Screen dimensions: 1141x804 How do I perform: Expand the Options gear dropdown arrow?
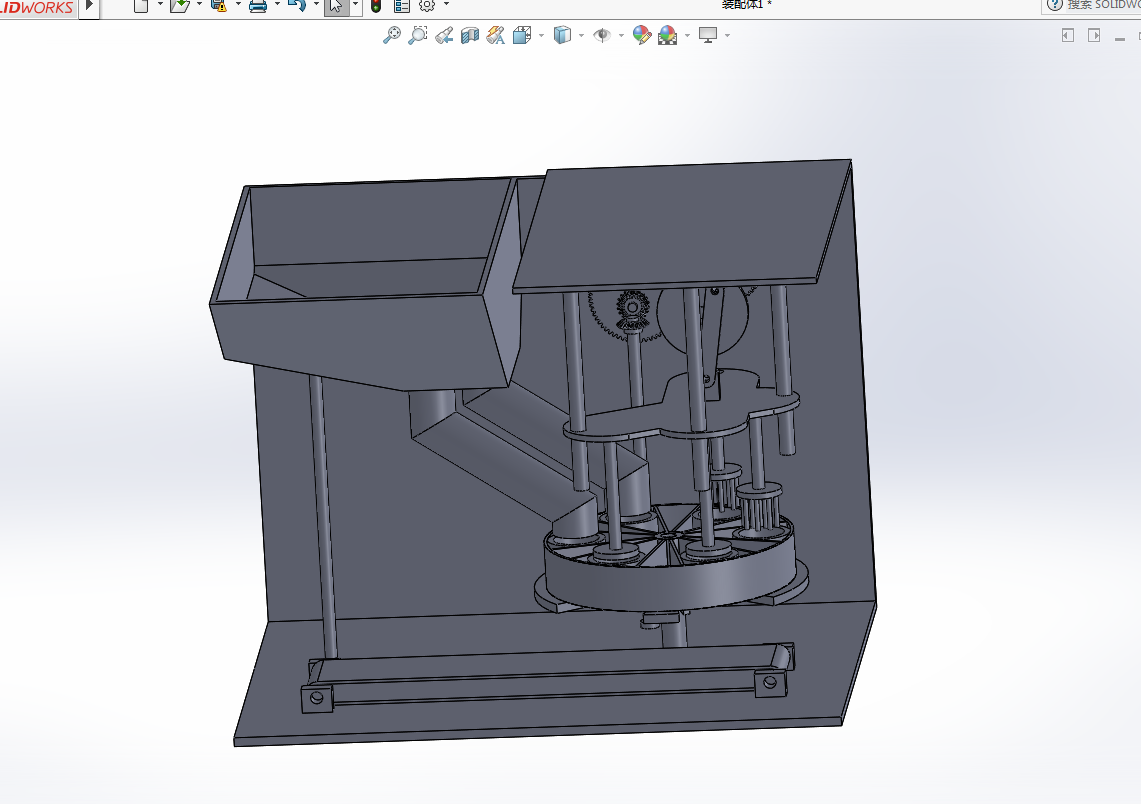pos(446,4)
